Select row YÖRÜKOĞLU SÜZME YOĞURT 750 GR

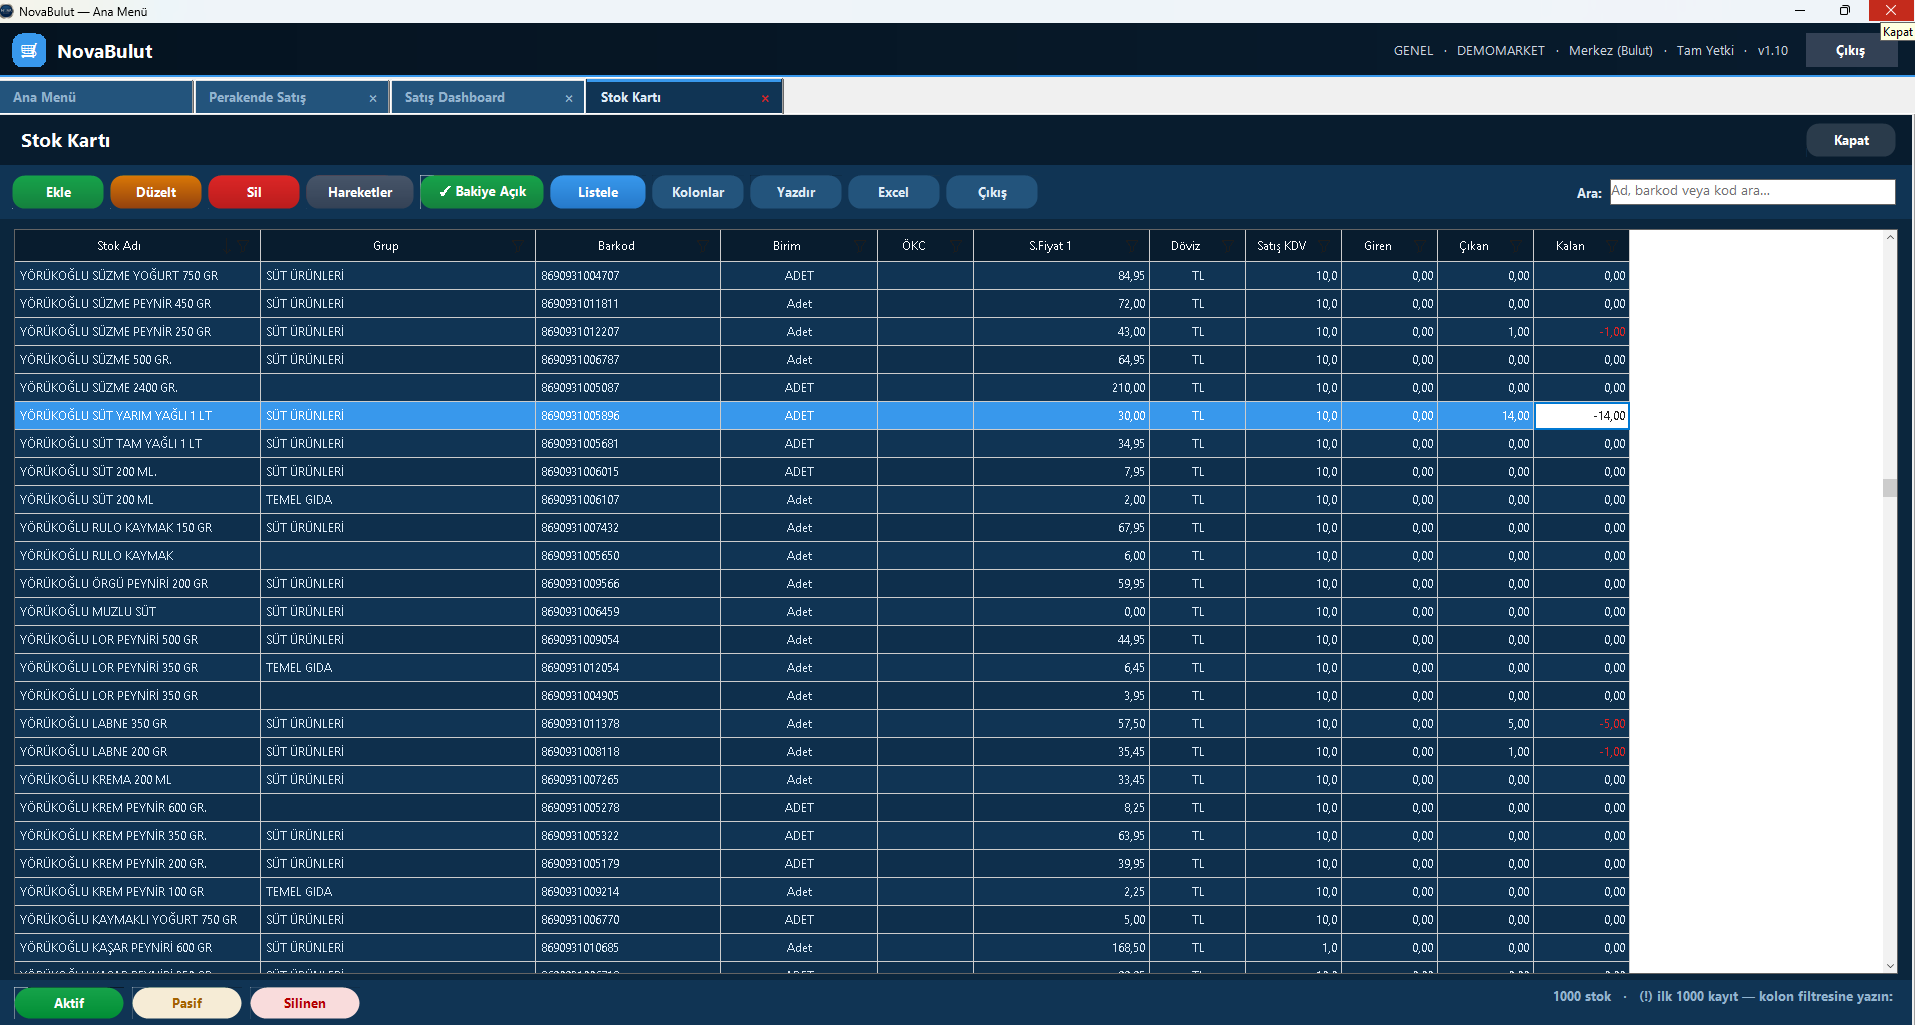pyautogui.click(x=822, y=275)
